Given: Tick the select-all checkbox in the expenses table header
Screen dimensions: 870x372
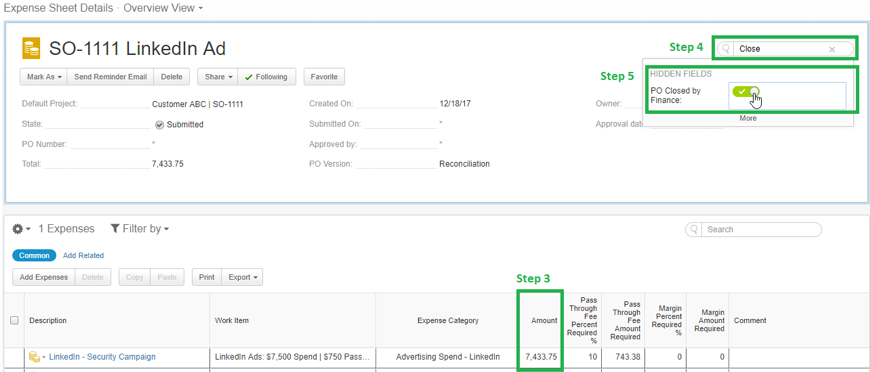Looking at the screenshot, I should click(x=14, y=320).
